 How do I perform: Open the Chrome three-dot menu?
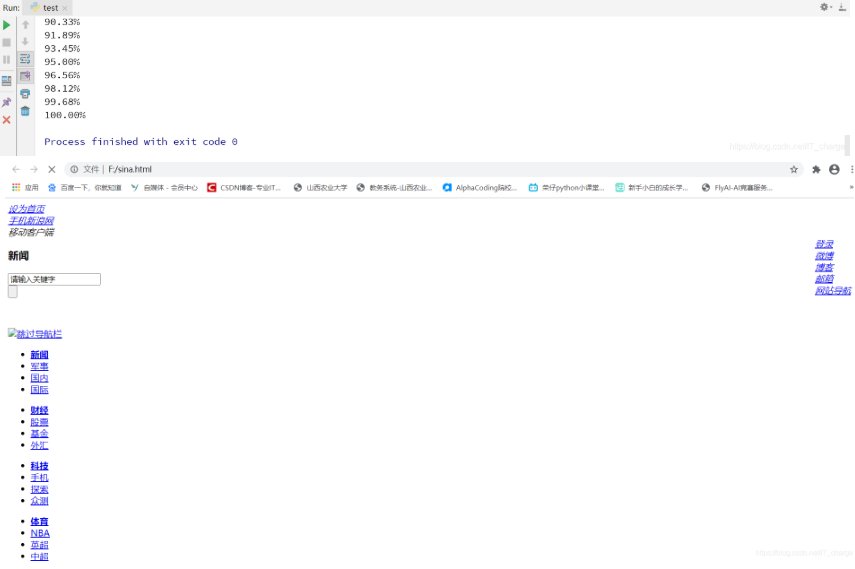pos(851,170)
